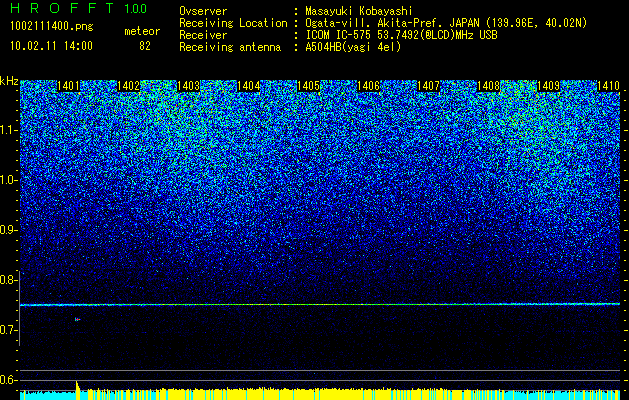Click the 0.7 kHz frequency axis label
The image size is (629, 400).
click(x=8, y=330)
